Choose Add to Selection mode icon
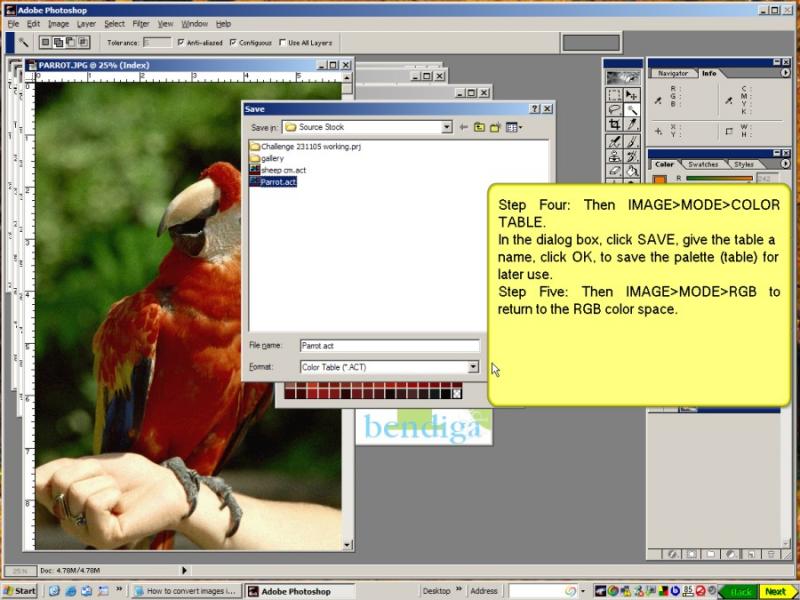Screen dimensions: 800x600 click(x=58, y=42)
